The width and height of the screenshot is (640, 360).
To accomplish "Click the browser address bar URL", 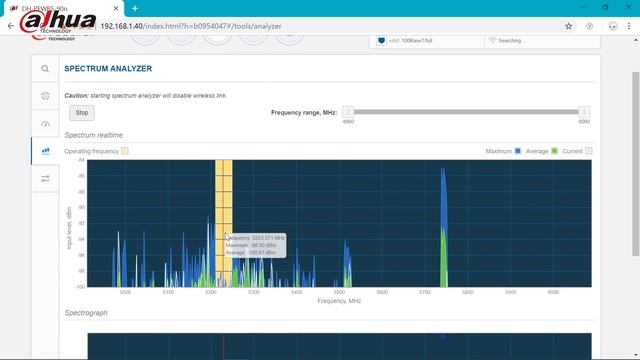I will 191,26.
